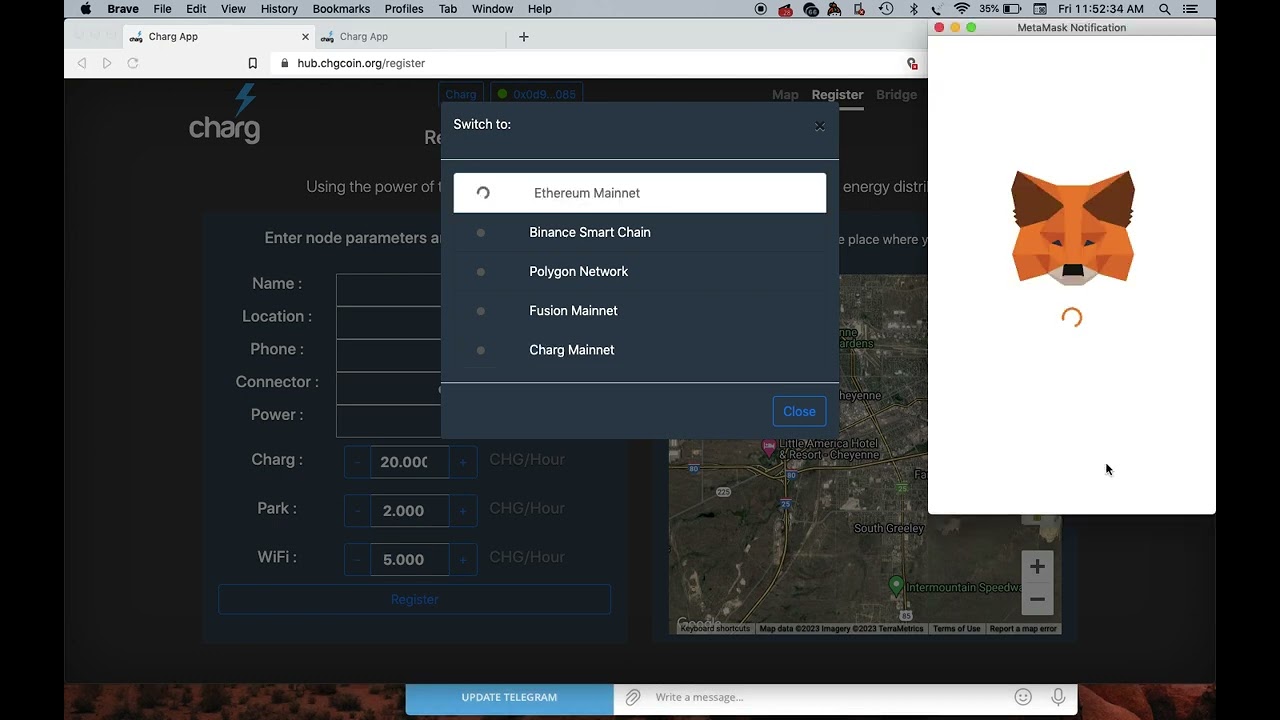
Task: Zoom in on the map
Action: click(x=1037, y=567)
